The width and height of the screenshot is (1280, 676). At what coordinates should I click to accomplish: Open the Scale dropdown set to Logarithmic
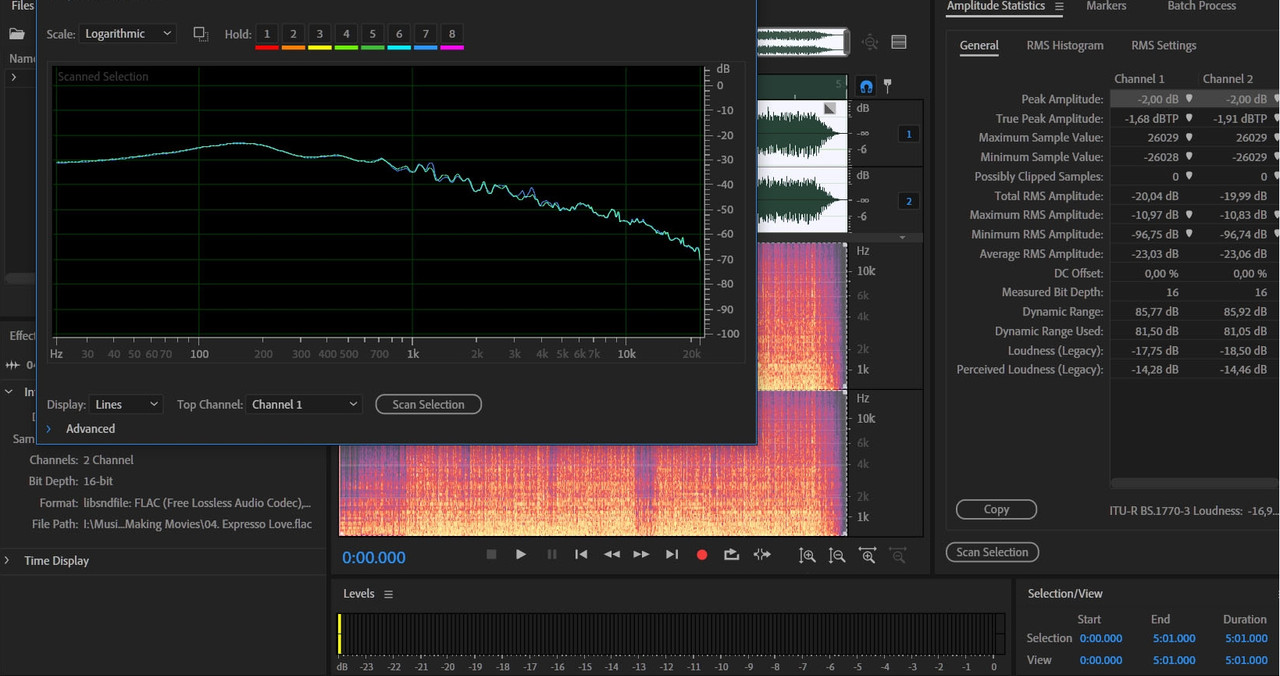(127, 34)
